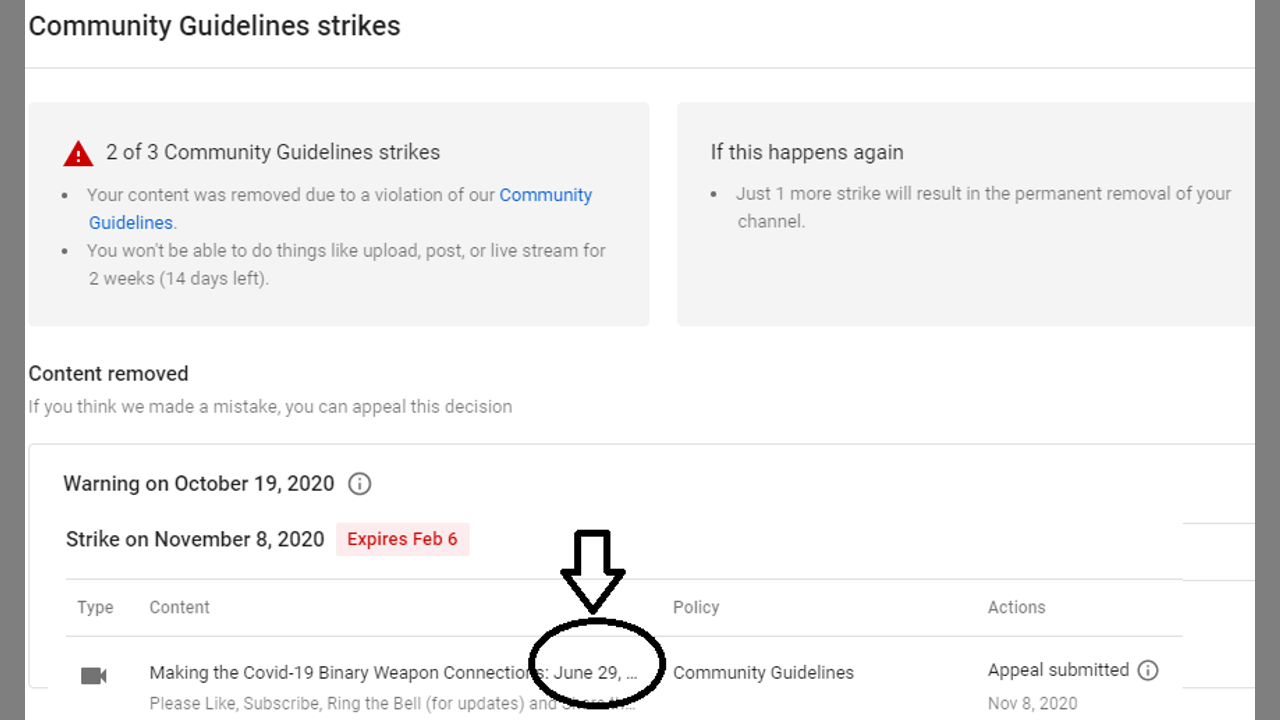This screenshot has height=720, width=1280.
Task: Click info icon next to Appeal submitted
Action: coord(1148,670)
